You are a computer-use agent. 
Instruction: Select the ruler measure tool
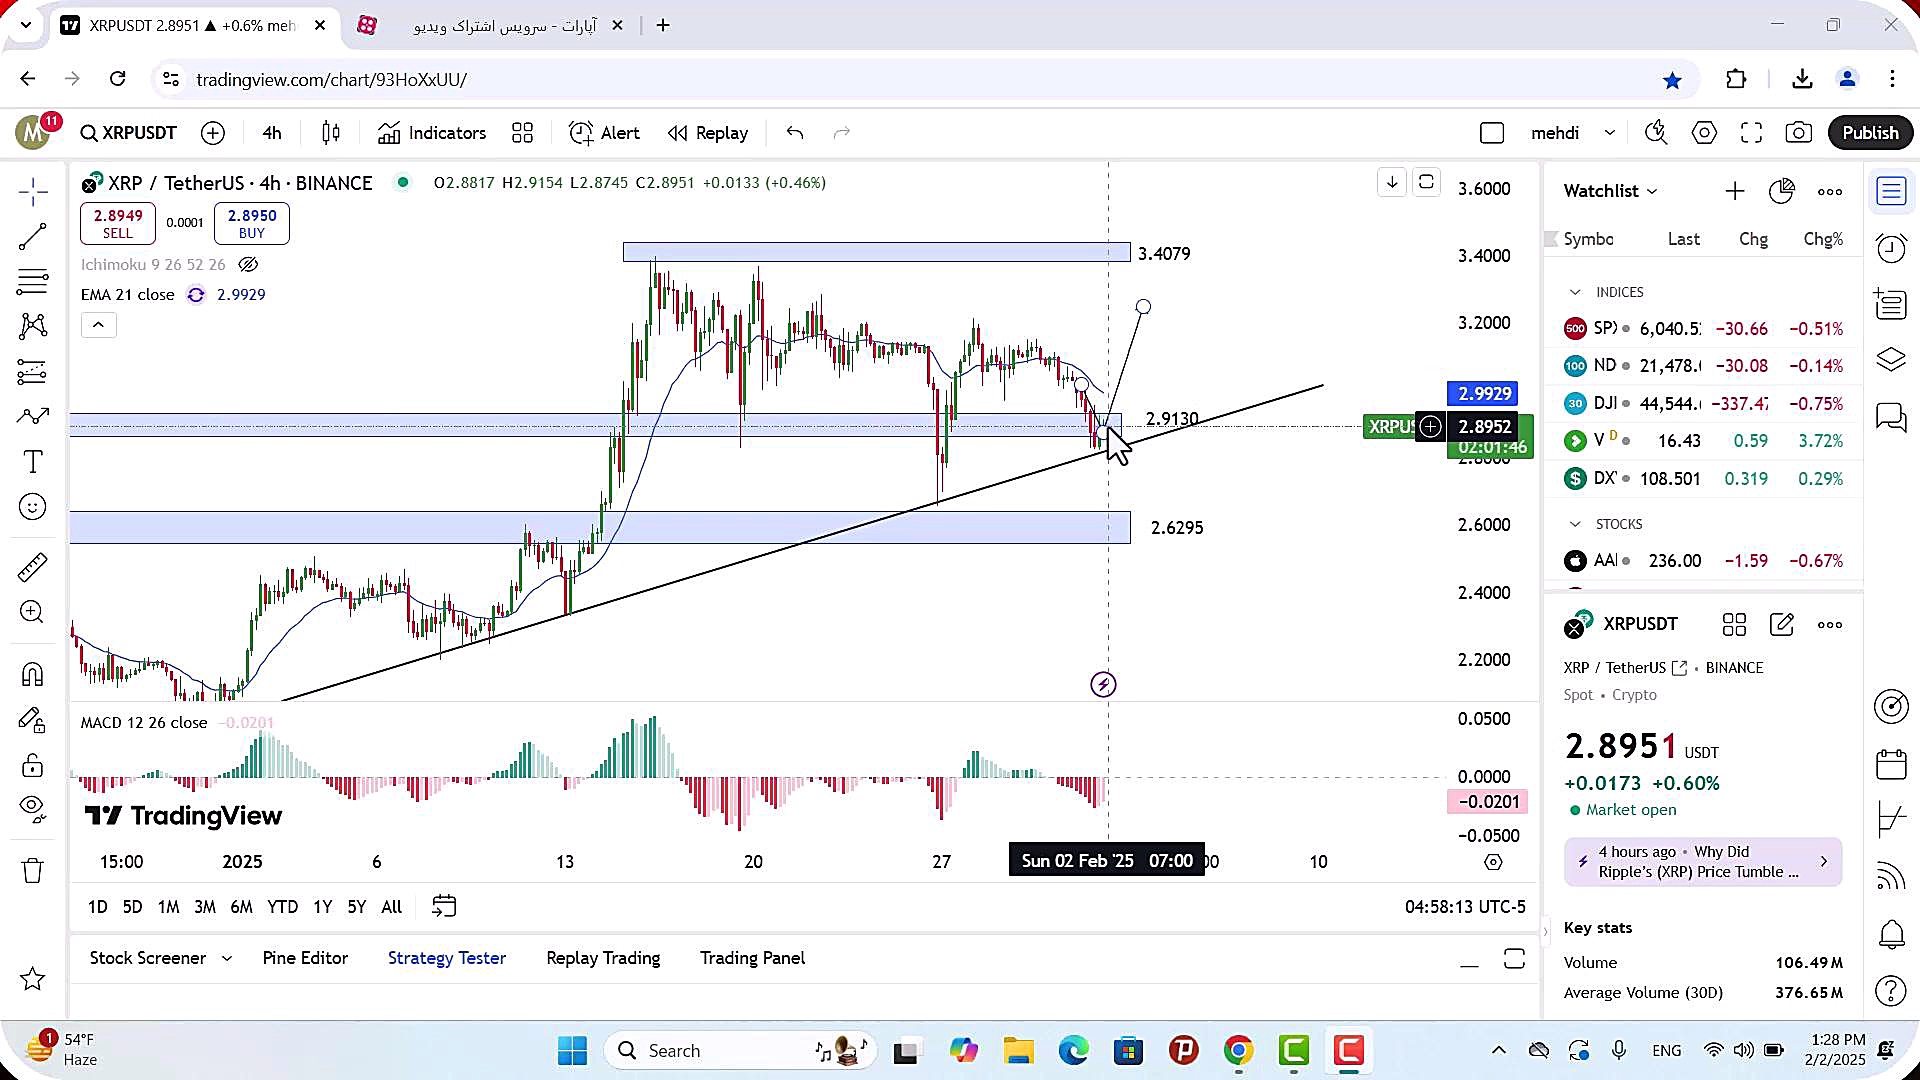(33, 567)
